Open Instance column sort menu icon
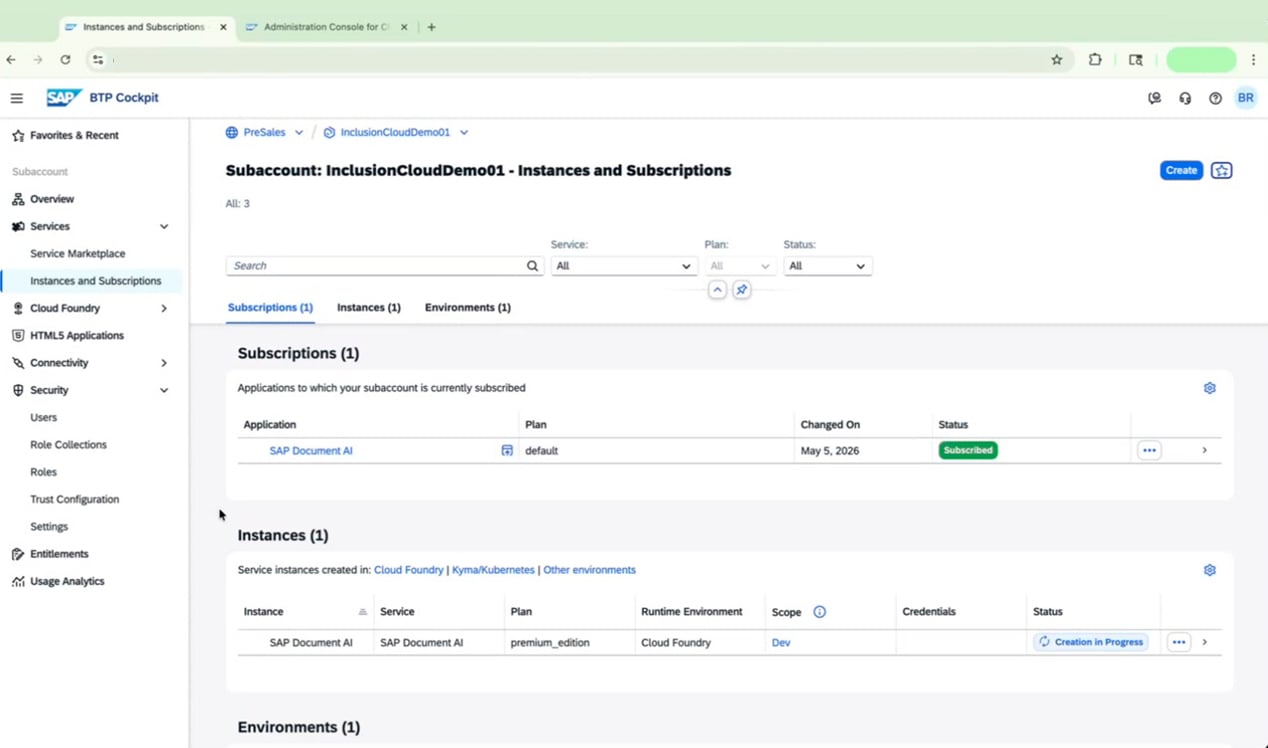Screen dimensions: 1268x748 [x=362, y=612]
